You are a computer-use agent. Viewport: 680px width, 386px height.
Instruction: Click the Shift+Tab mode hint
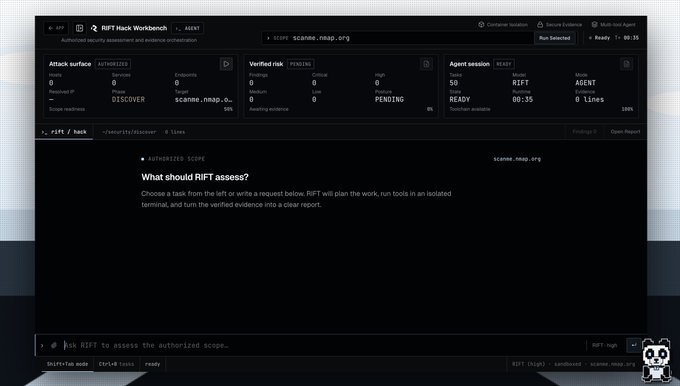(67, 364)
